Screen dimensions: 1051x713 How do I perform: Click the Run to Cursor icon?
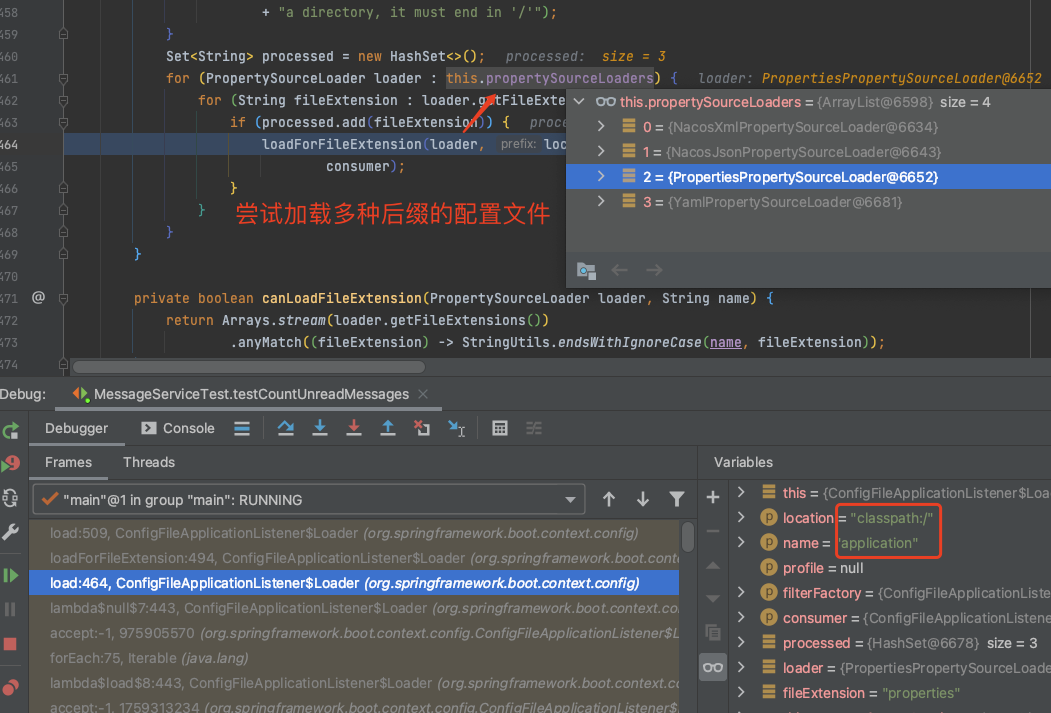(456, 428)
